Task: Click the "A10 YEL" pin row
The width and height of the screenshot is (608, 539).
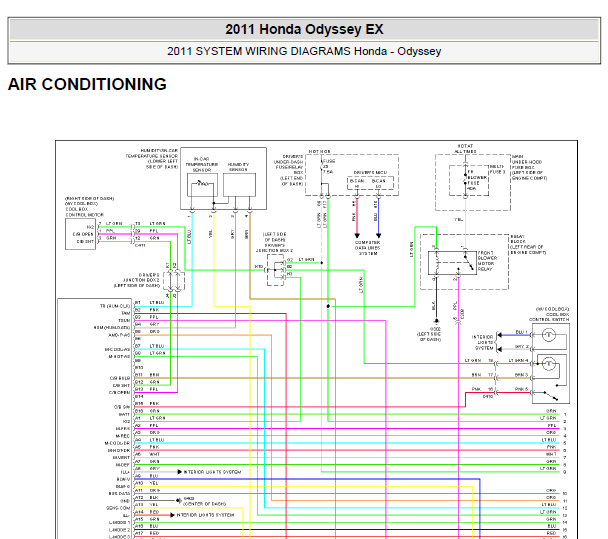Action: pos(147,483)
